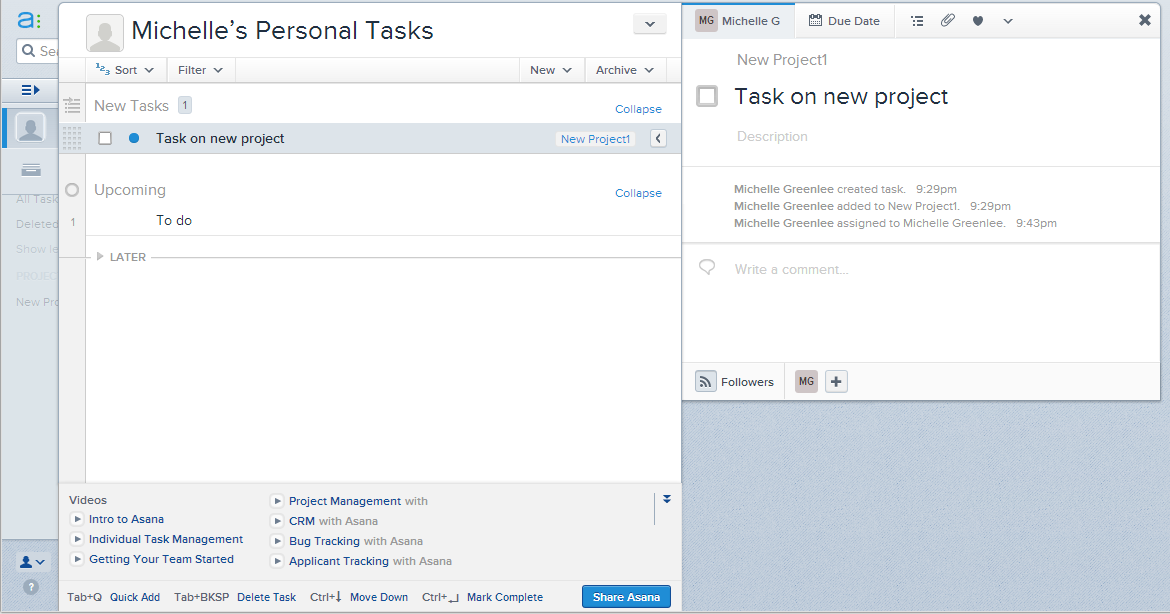Check off Task on new project in list
1170x614 pixels.
coord(105,138)
